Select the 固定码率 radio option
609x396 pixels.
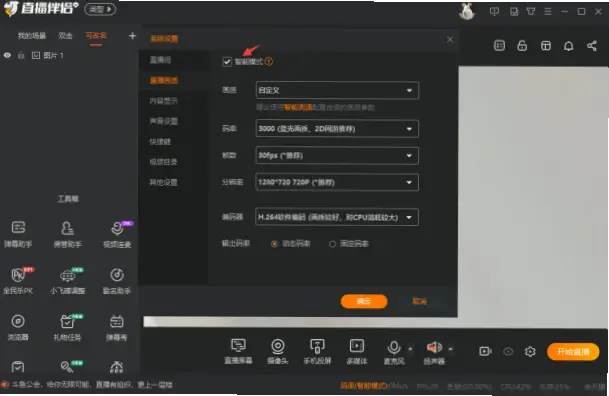tap(332, 244)
